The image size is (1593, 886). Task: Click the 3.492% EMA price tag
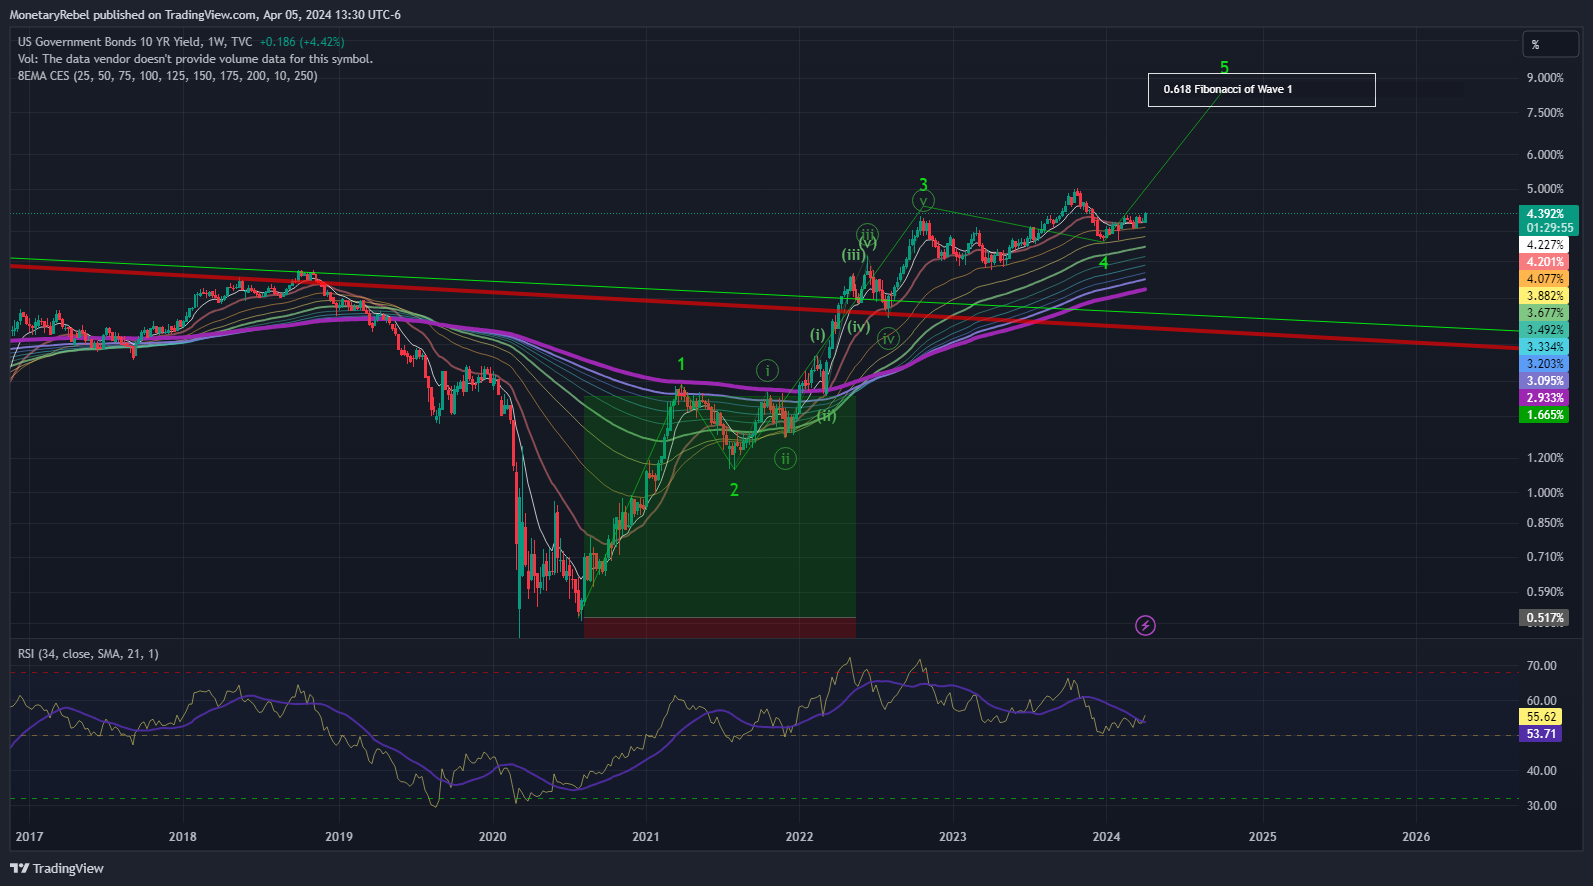click(1544, 330)
